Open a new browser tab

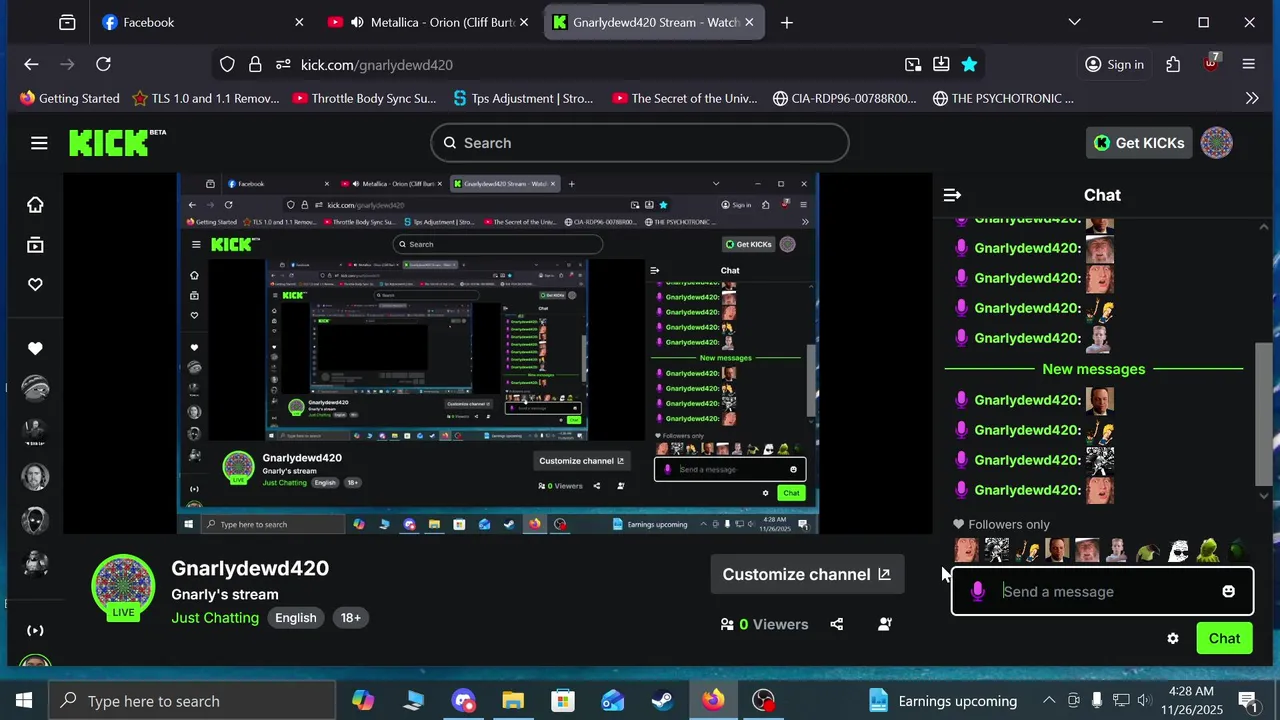[787, 22]
